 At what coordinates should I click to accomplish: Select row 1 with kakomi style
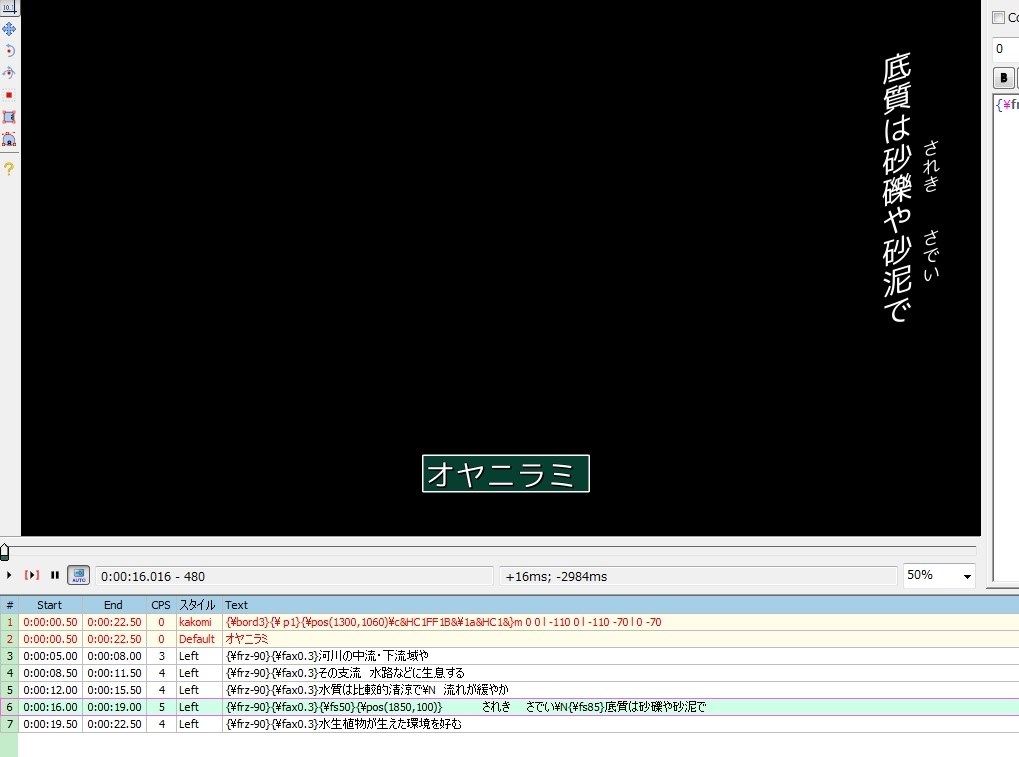(510, 622)
